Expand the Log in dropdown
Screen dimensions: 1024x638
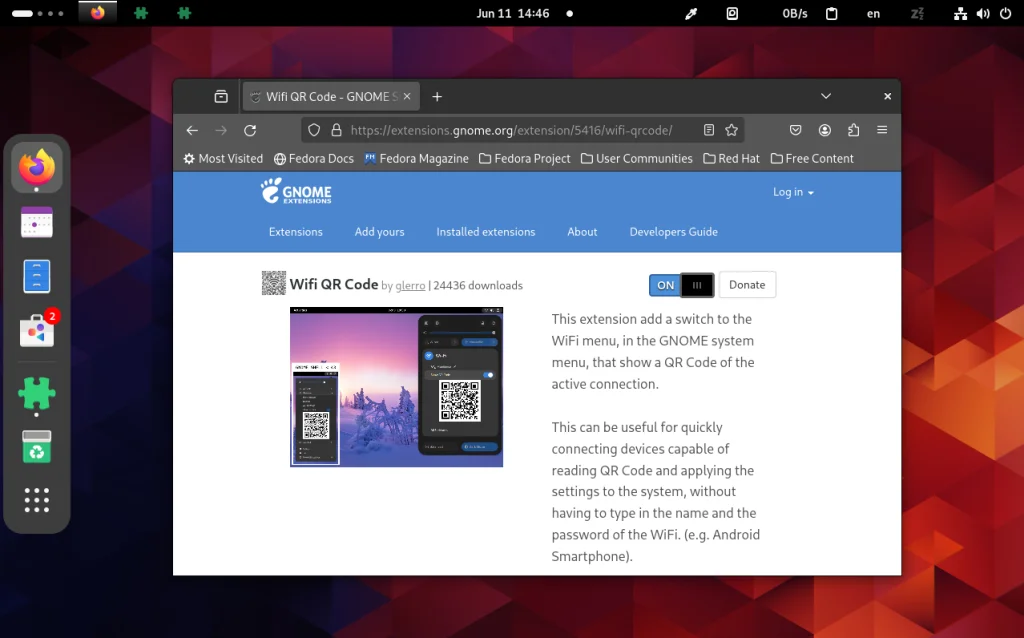click(793, 192)
